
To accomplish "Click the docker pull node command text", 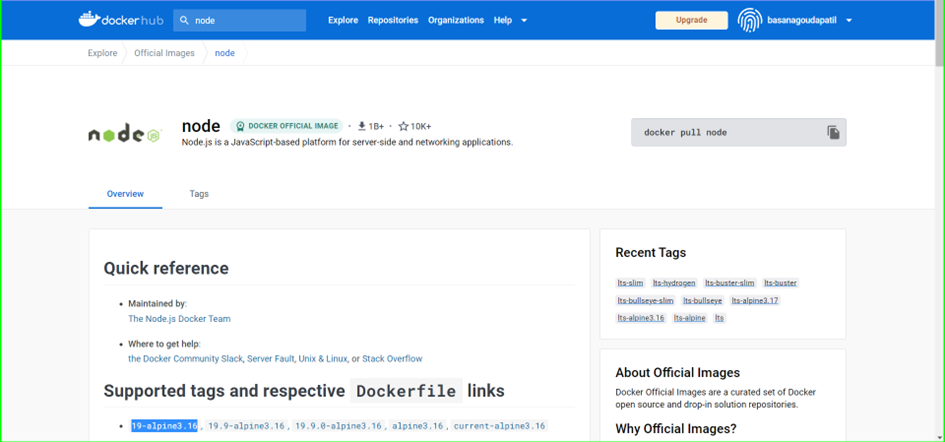I will pos(685,132).
